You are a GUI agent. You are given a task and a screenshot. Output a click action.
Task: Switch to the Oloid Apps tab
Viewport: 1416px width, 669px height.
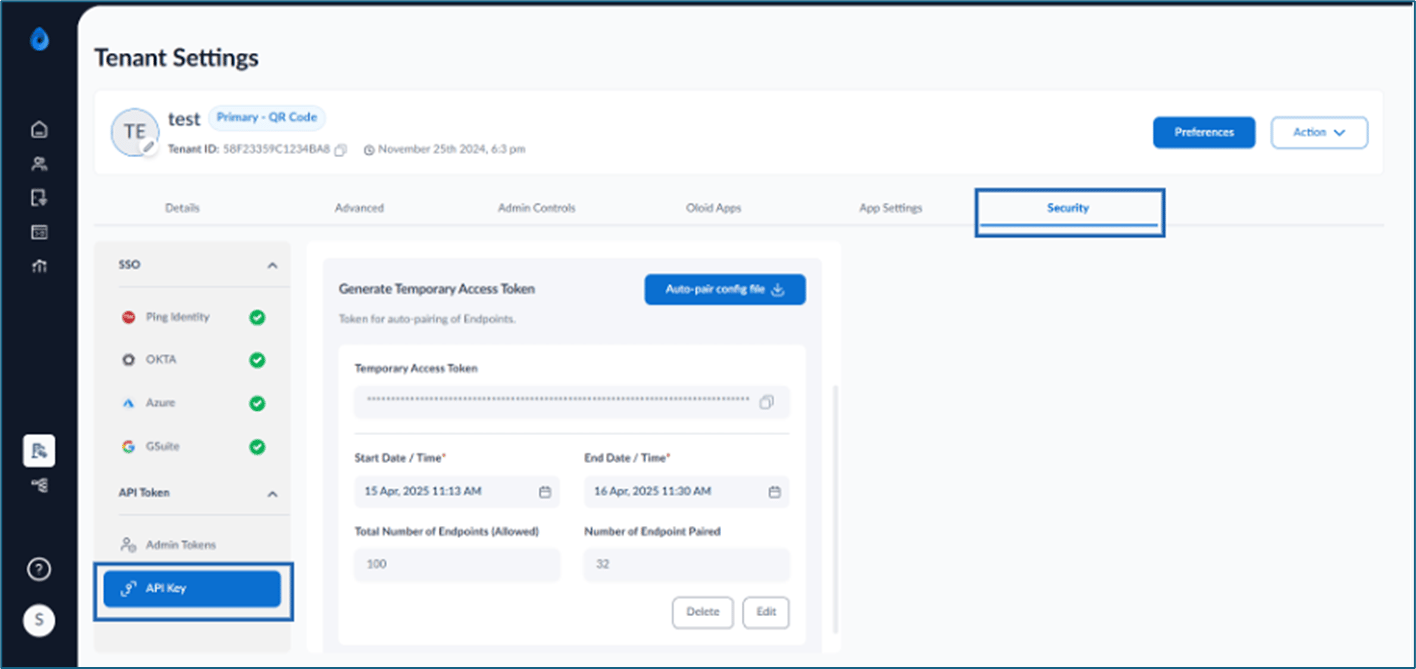click(714, 208)
